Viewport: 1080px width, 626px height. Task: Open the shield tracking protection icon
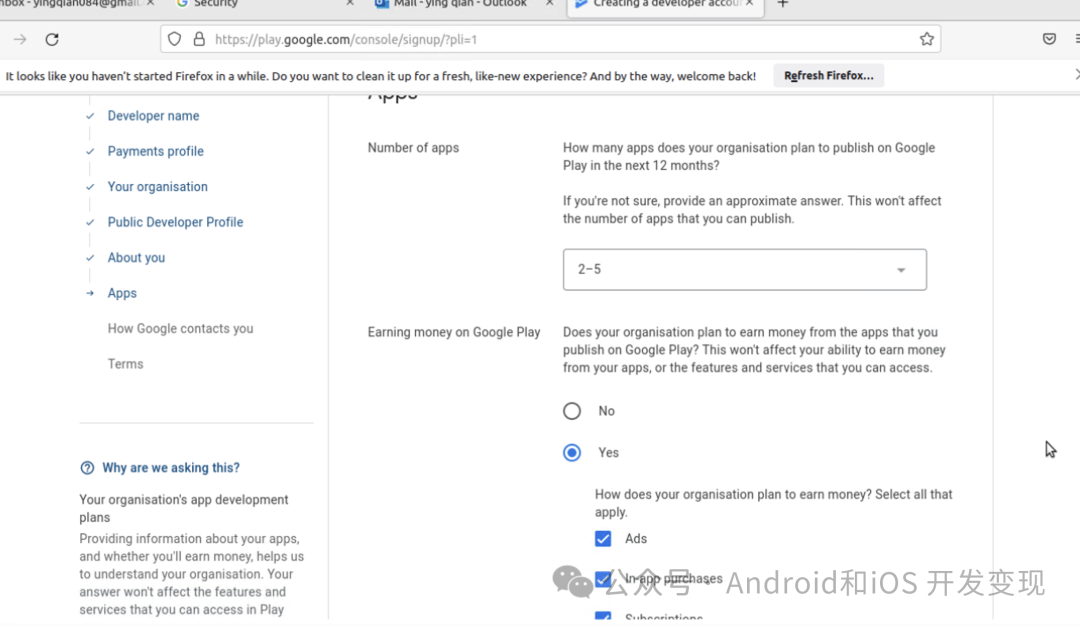tap(174, 39)
